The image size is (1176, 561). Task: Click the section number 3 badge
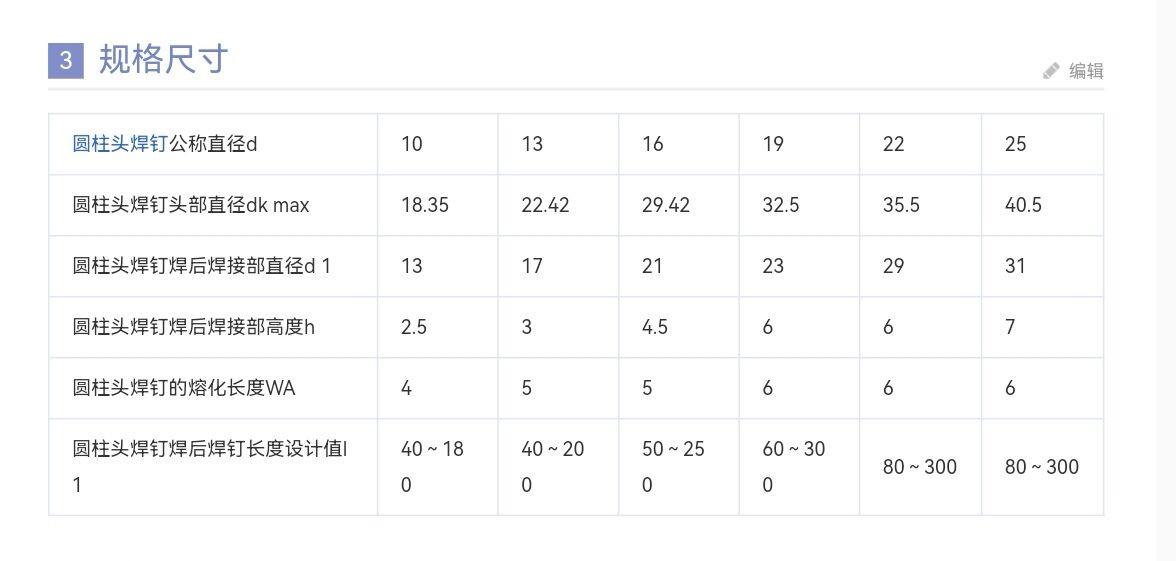point(66,60)
